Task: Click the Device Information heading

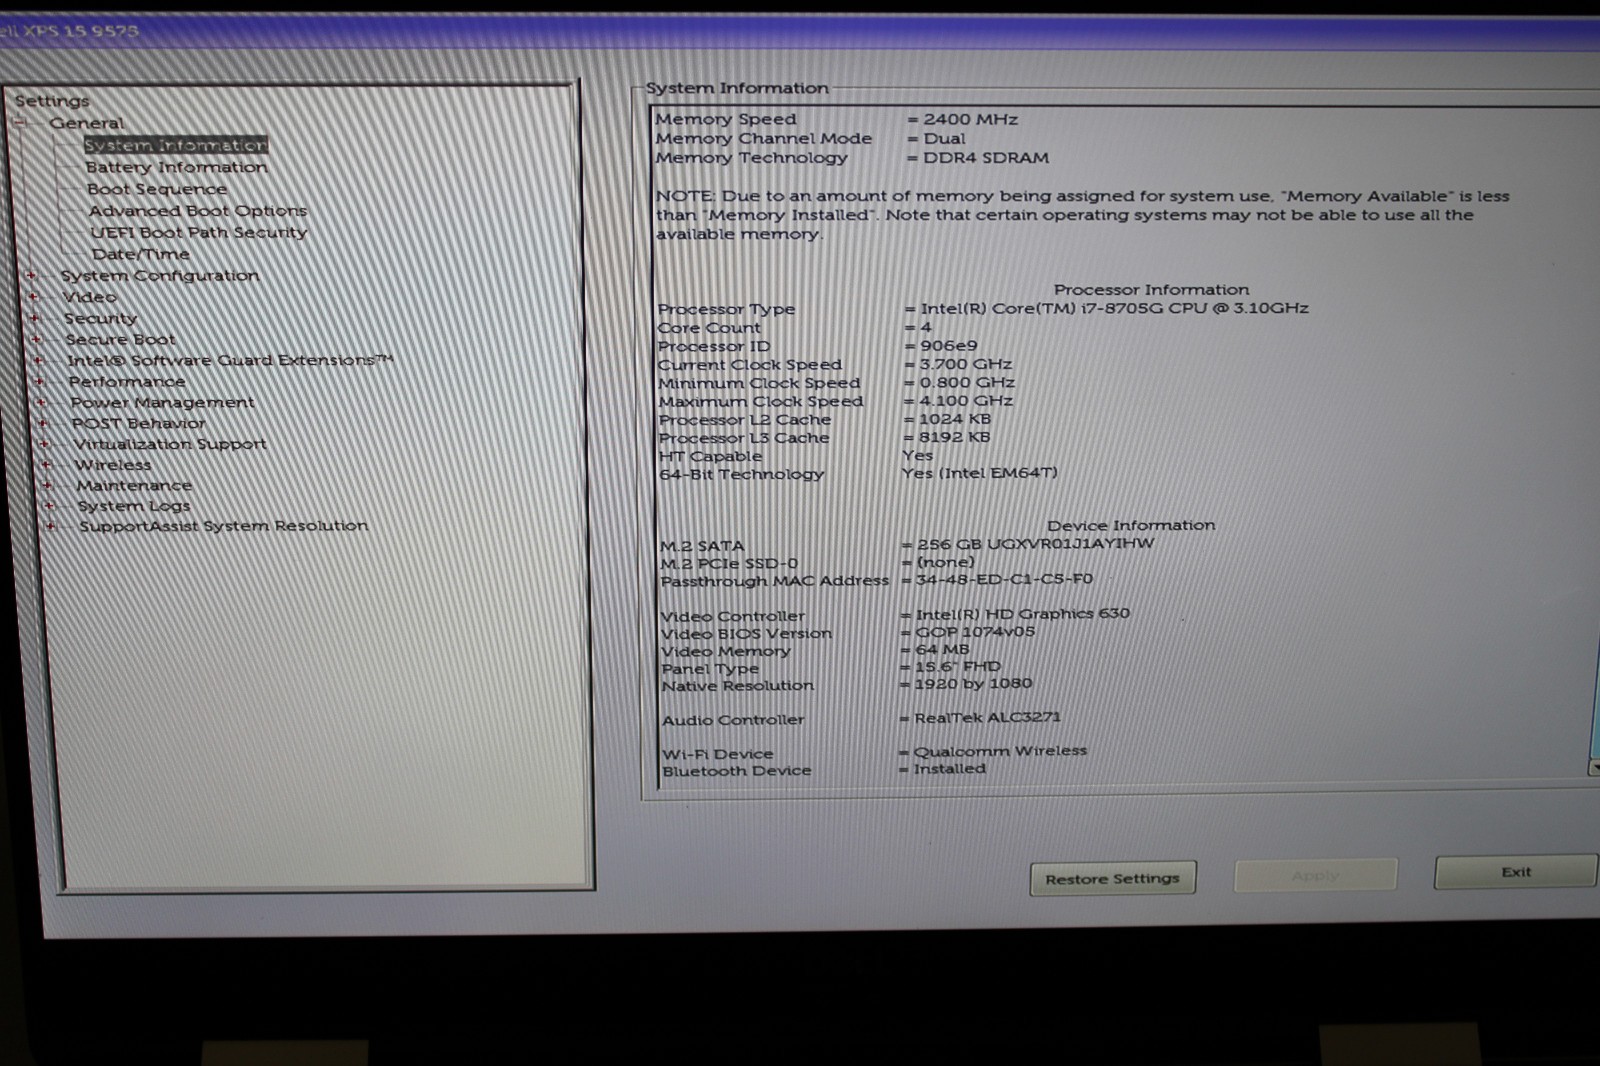Action: 1131,525
